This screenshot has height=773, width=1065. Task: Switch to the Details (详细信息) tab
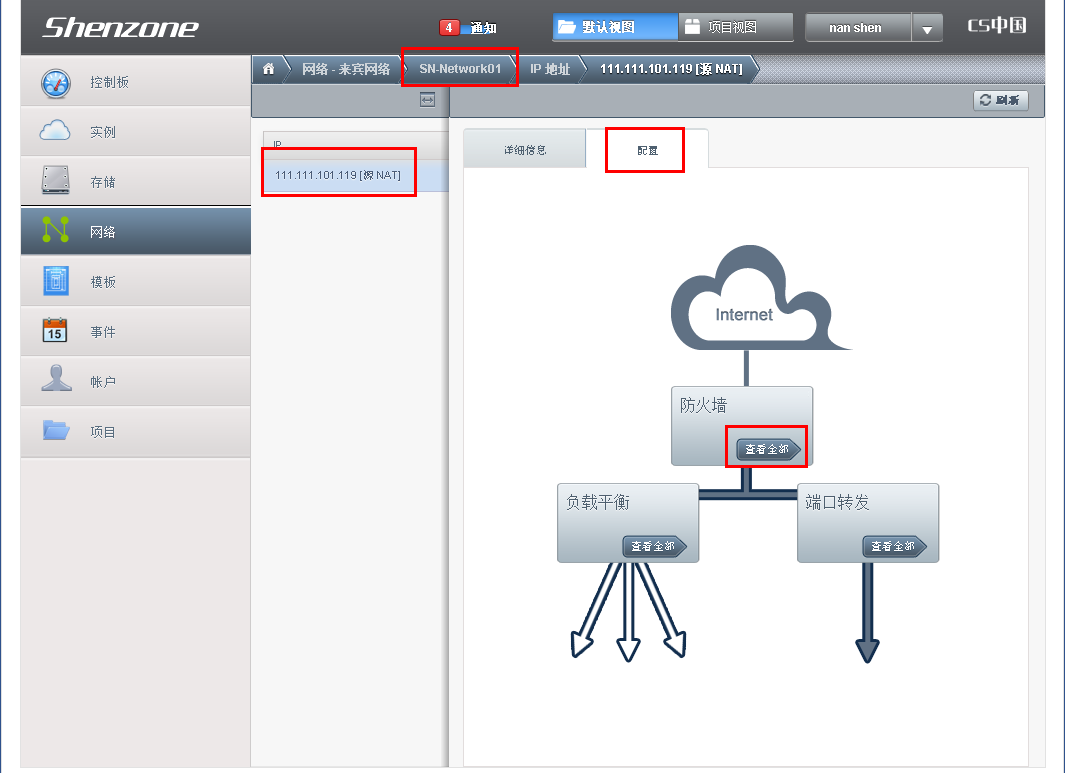tap(525, 150)
